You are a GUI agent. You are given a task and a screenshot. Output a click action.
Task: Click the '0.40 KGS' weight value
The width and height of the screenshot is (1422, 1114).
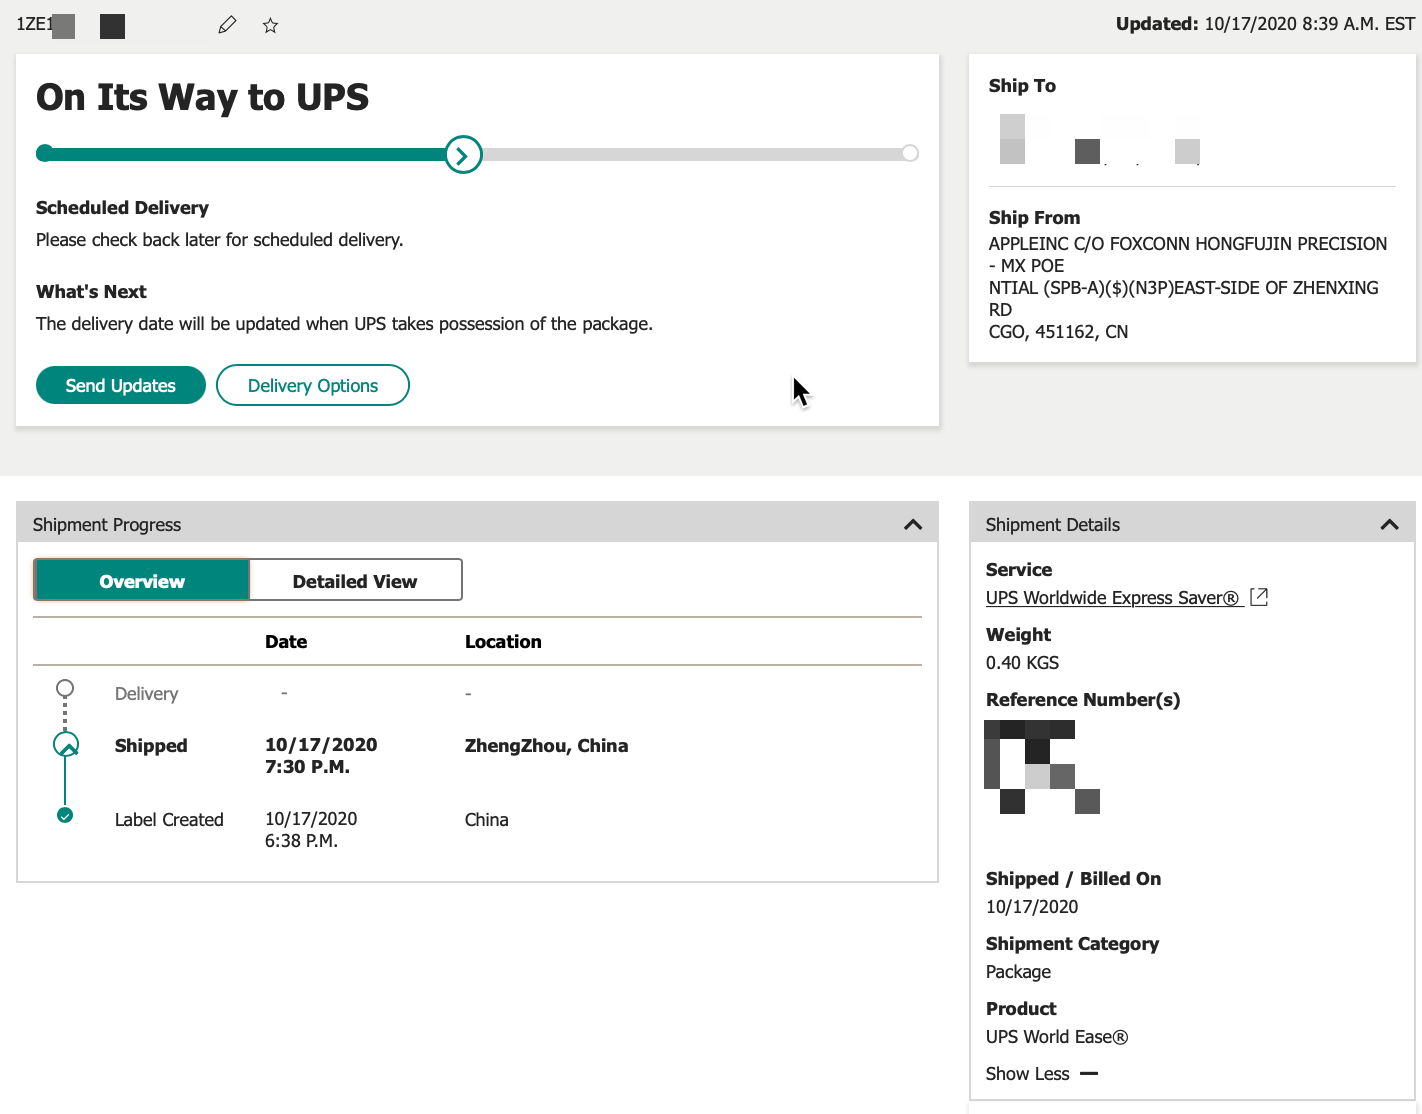(1022, 662)
